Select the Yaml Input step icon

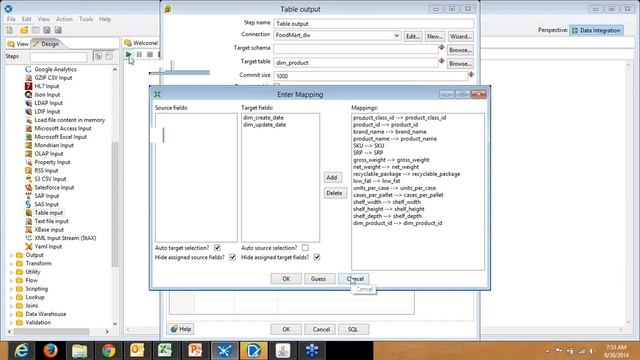(28, 247)
